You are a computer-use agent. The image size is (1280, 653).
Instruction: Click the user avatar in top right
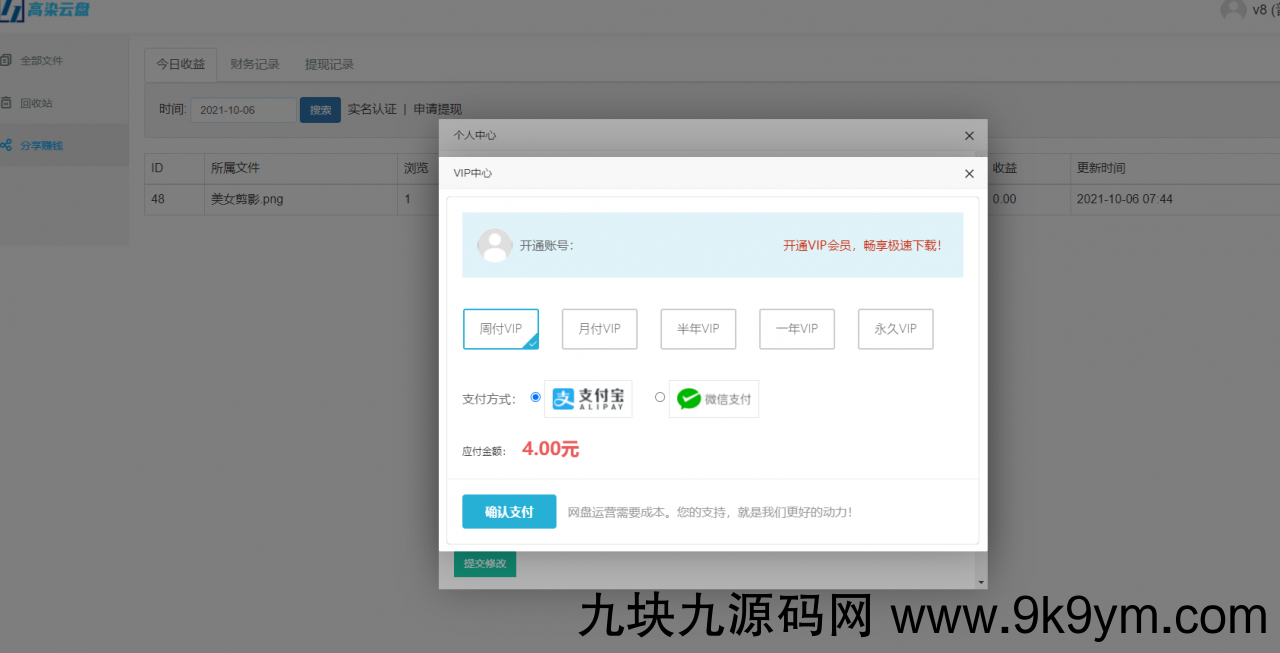[x=1233, y=10]
